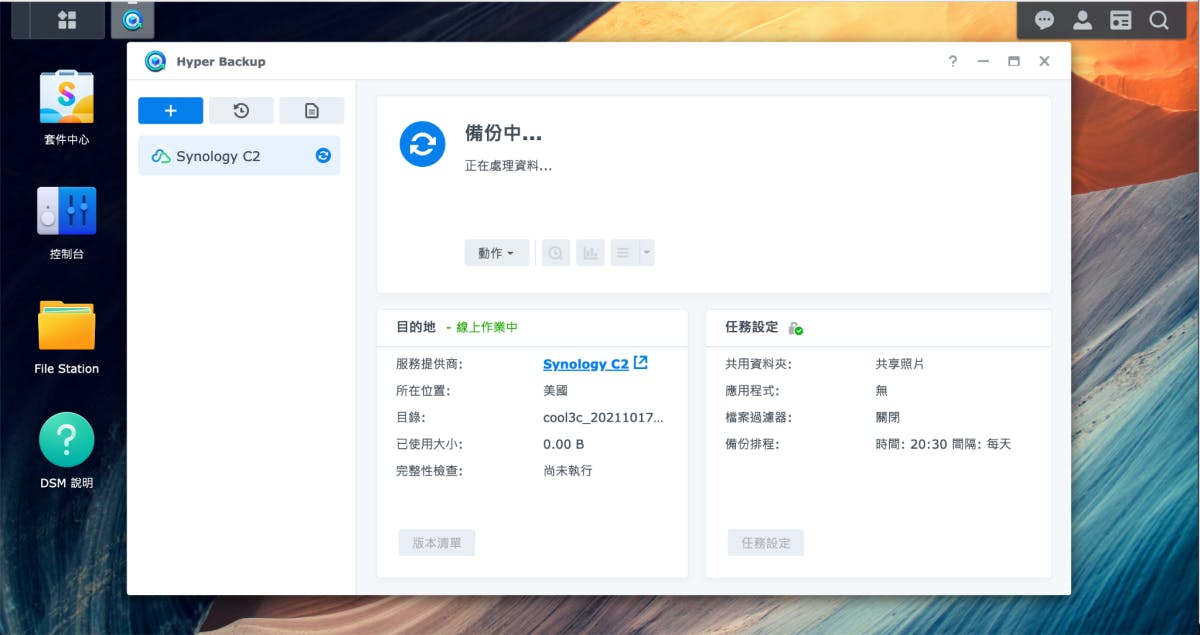Image resolution: width=1200 pixels, height=635 pixels.
Task: Click the notifications chat bubble icon
Action: [x=1044, y=20]
